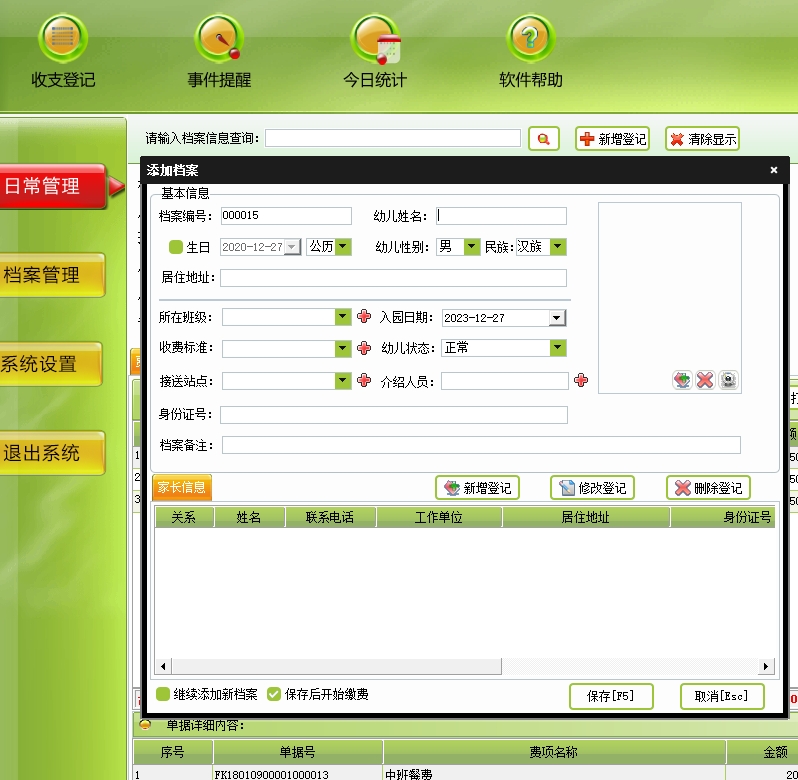This screenshot has height=780, width=798.
Task: Click the 幼儿姓名 input field
Action: pos(501,216)
